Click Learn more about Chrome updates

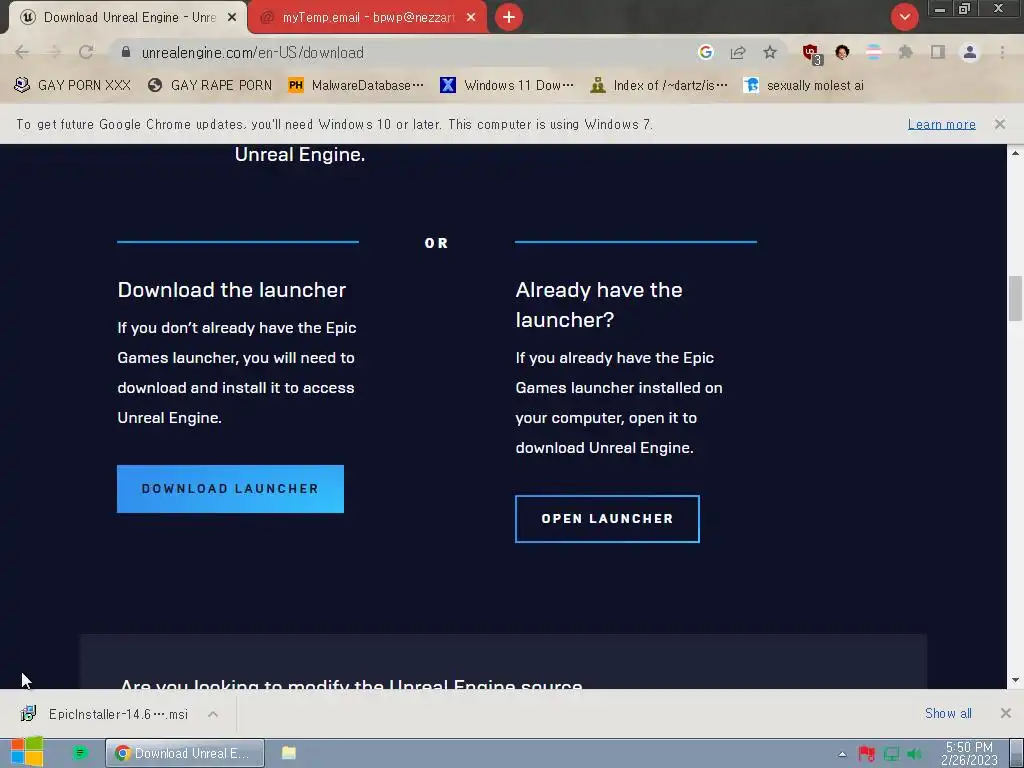pos(941,124)
